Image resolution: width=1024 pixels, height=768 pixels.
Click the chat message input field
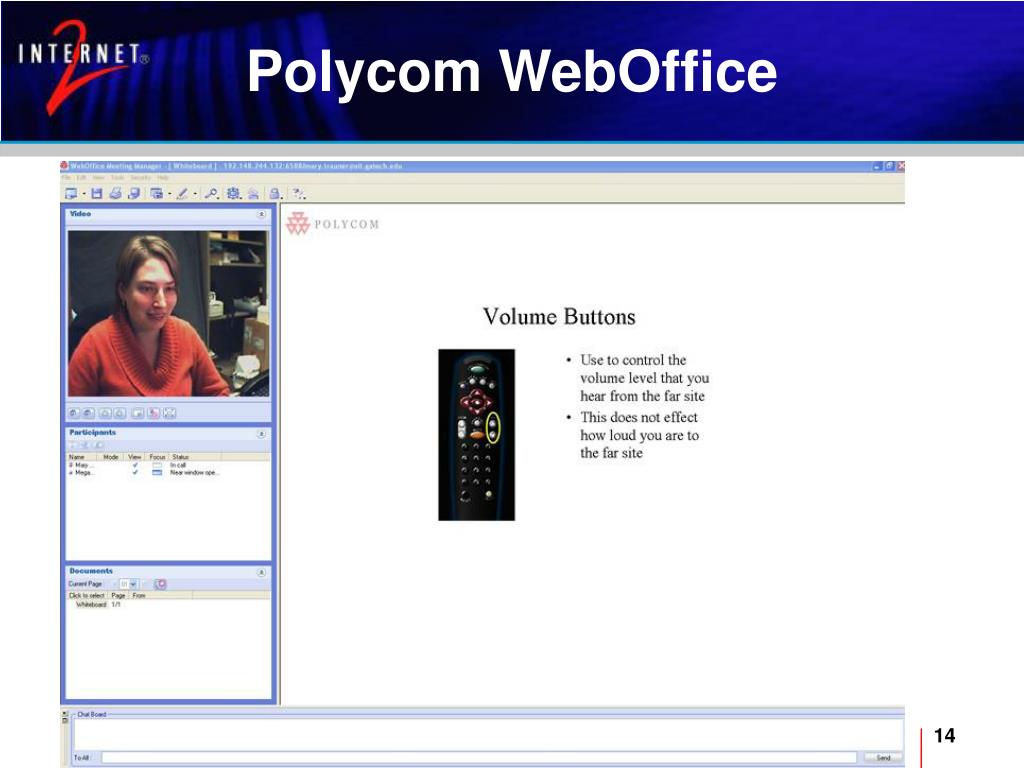[479, 757]
